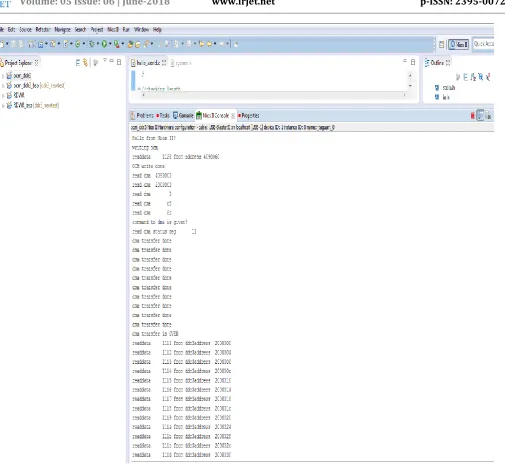Expand the ocm_ddr3_bsp project node
Viewport: 505px width, 466px height.
3,86
